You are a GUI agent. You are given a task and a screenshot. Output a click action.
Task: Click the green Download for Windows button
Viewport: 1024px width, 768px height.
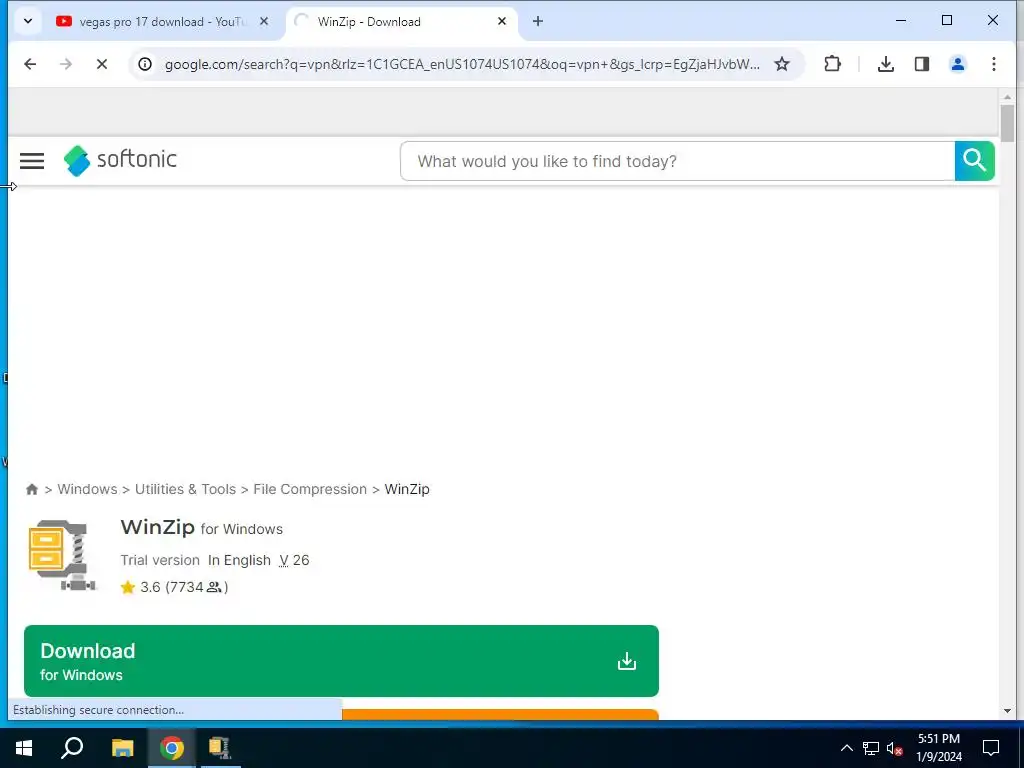(x=341, y=661)
